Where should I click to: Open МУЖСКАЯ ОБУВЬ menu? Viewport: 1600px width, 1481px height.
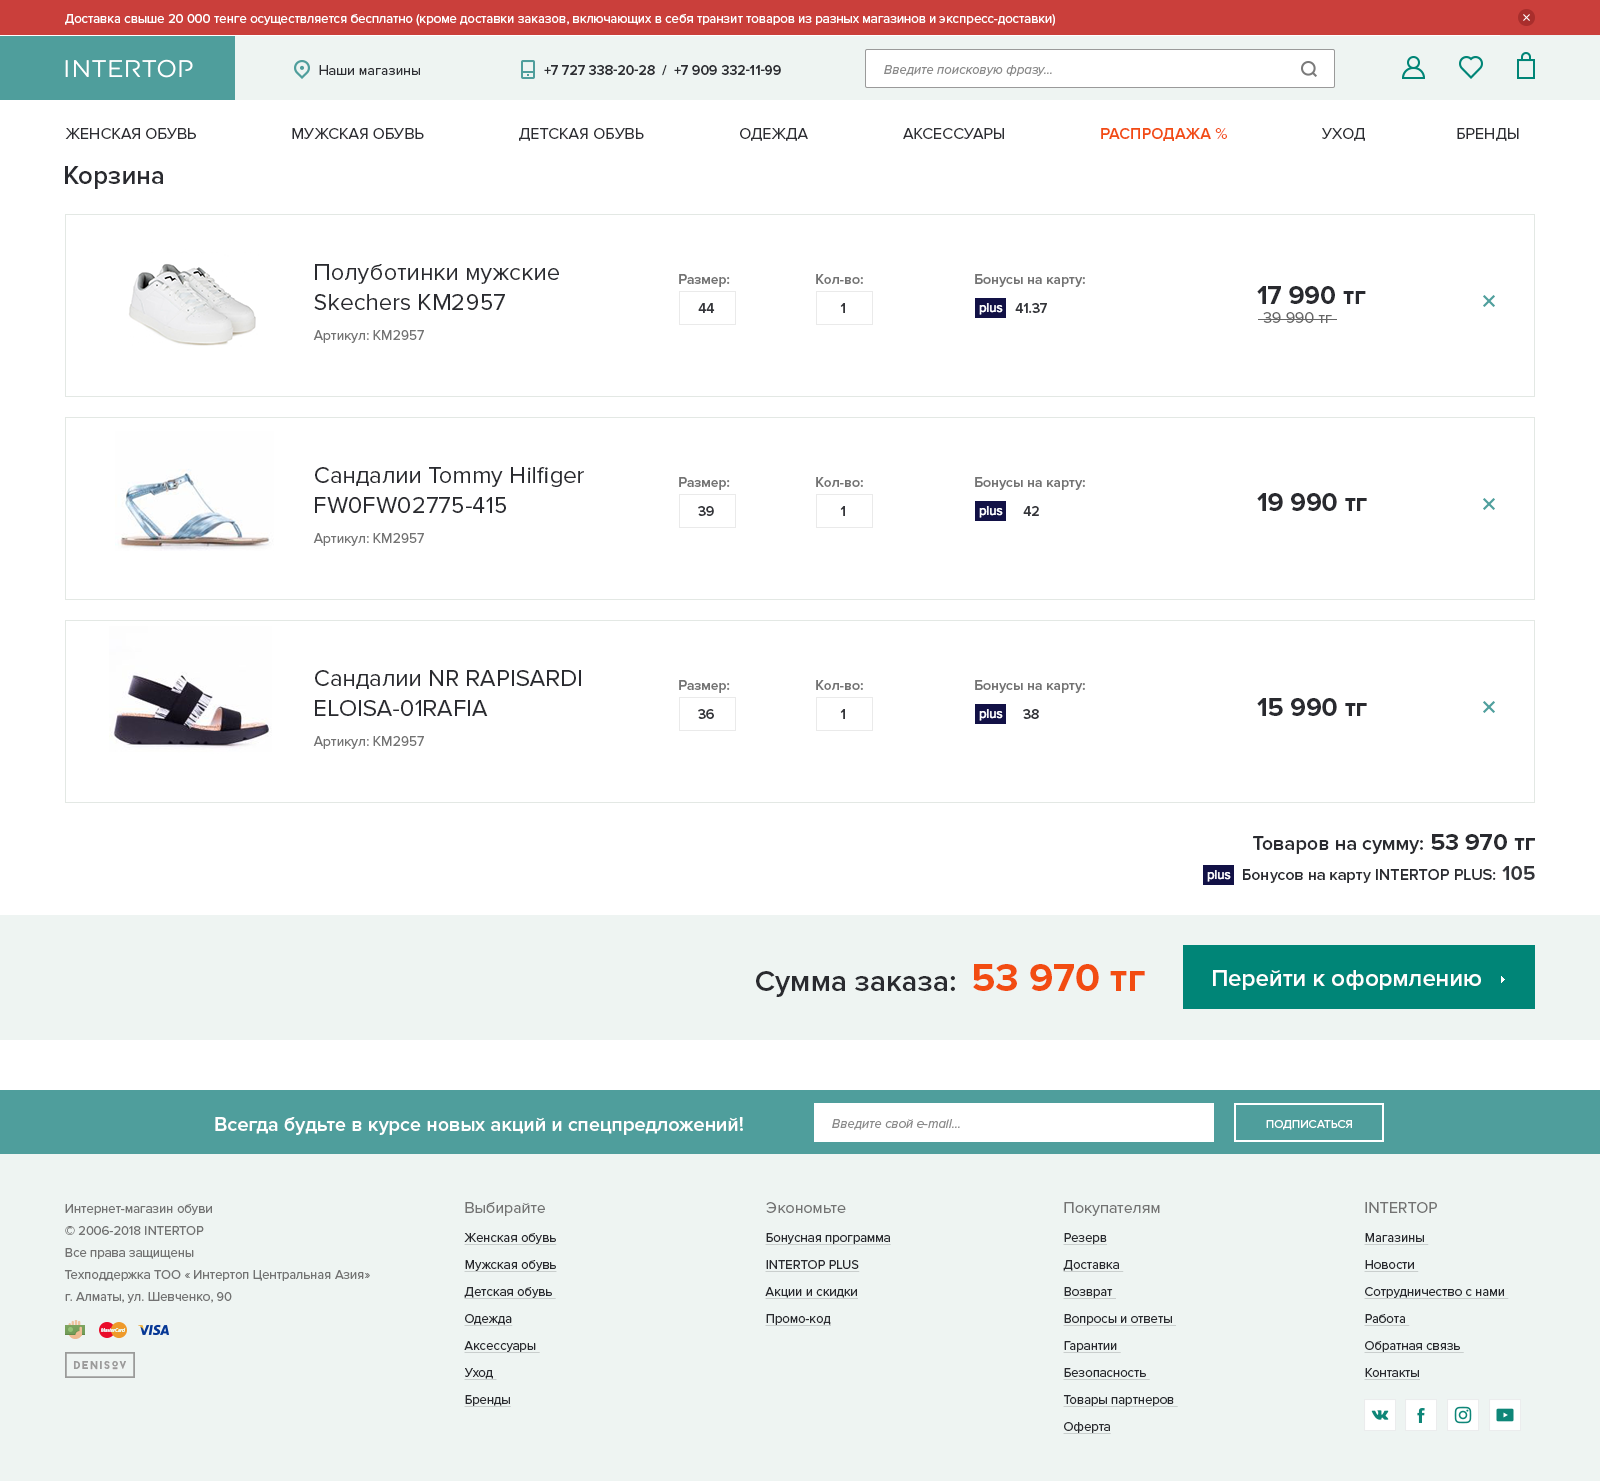[x=357, y=134]
